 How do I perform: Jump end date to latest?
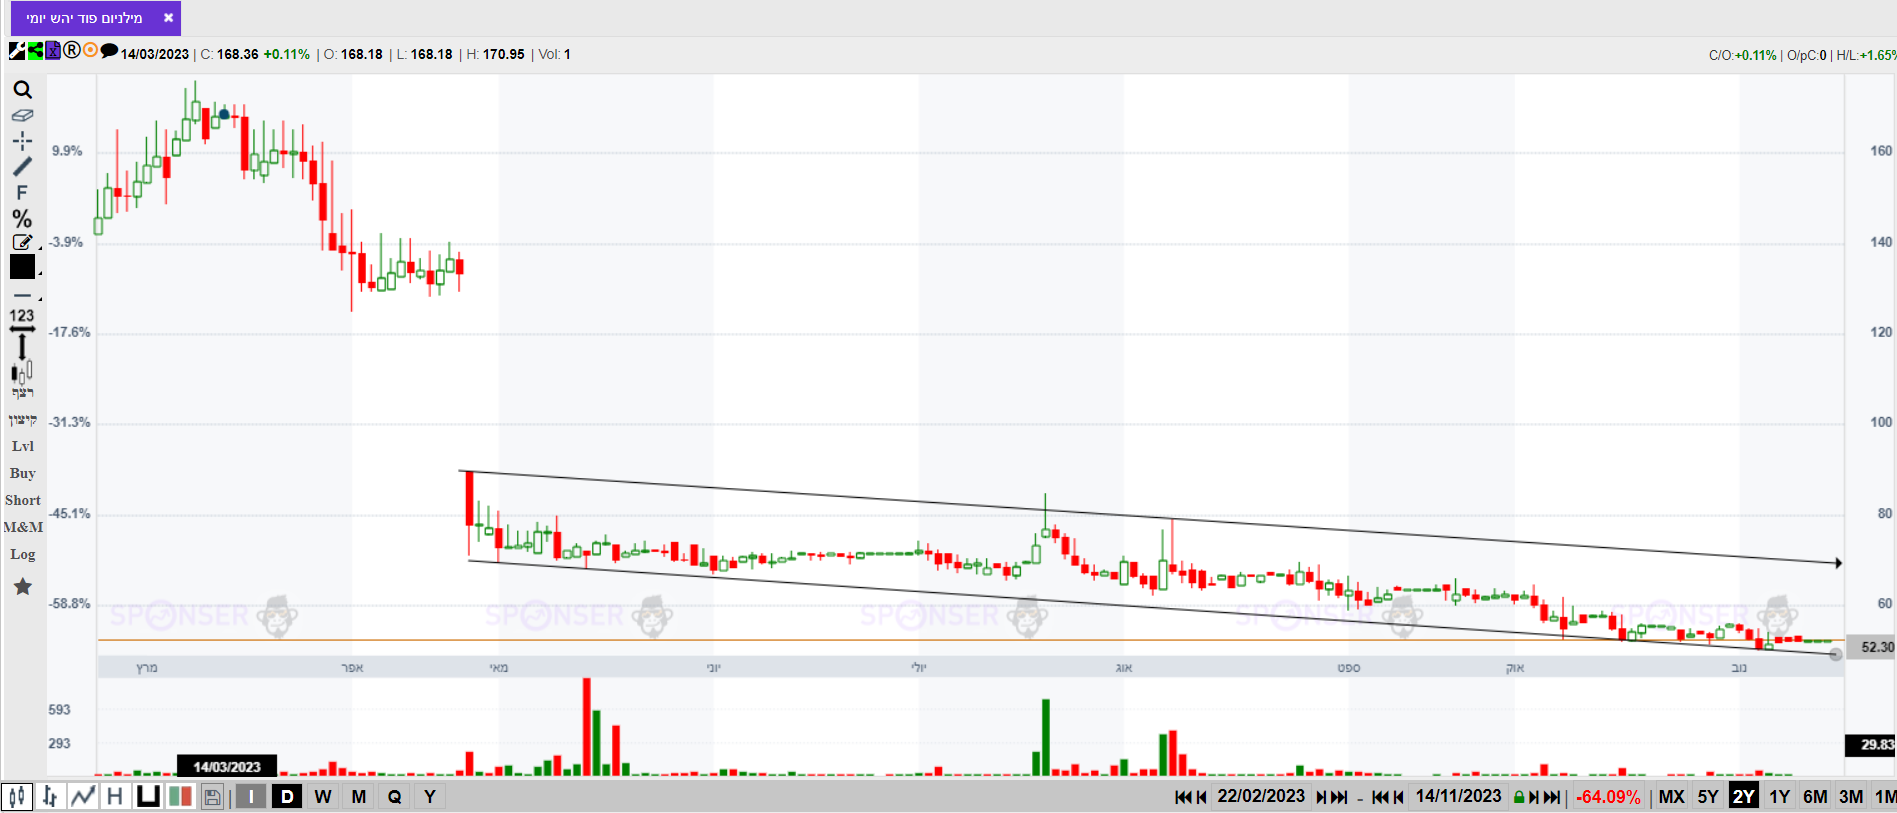pyautogui.click(x=1552, y=797)
